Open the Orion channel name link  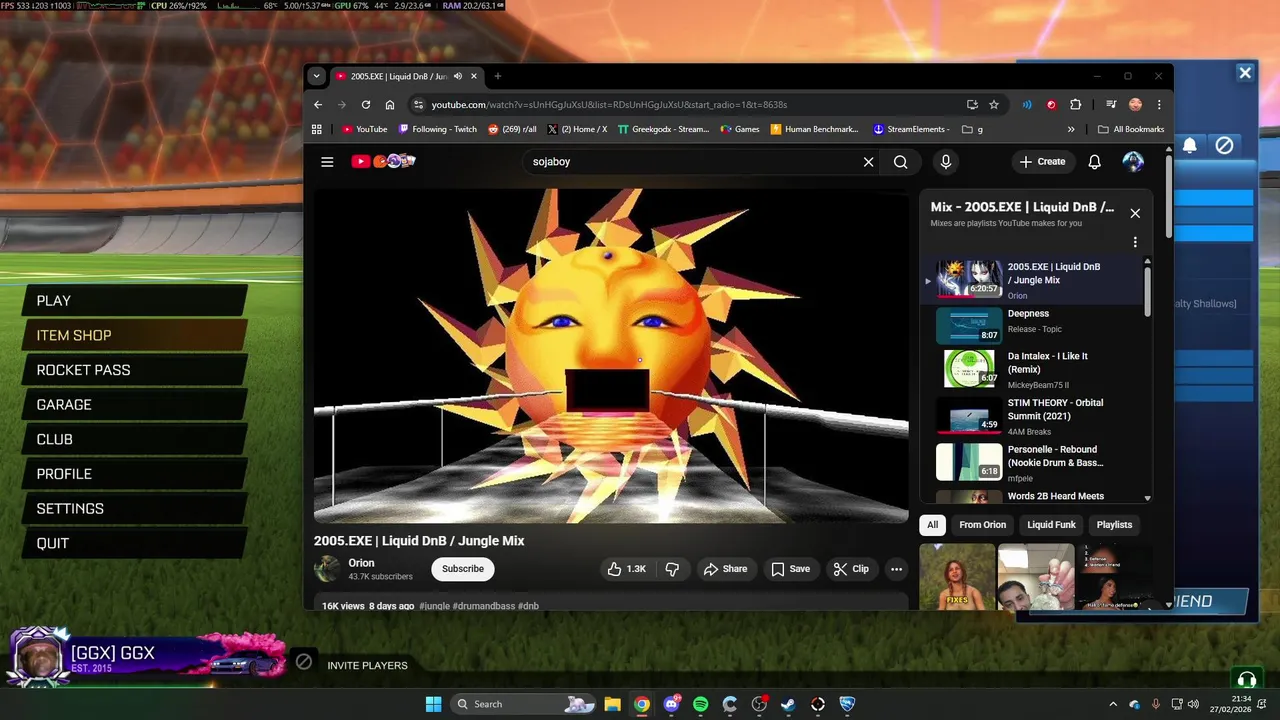(x=361, y=563)
